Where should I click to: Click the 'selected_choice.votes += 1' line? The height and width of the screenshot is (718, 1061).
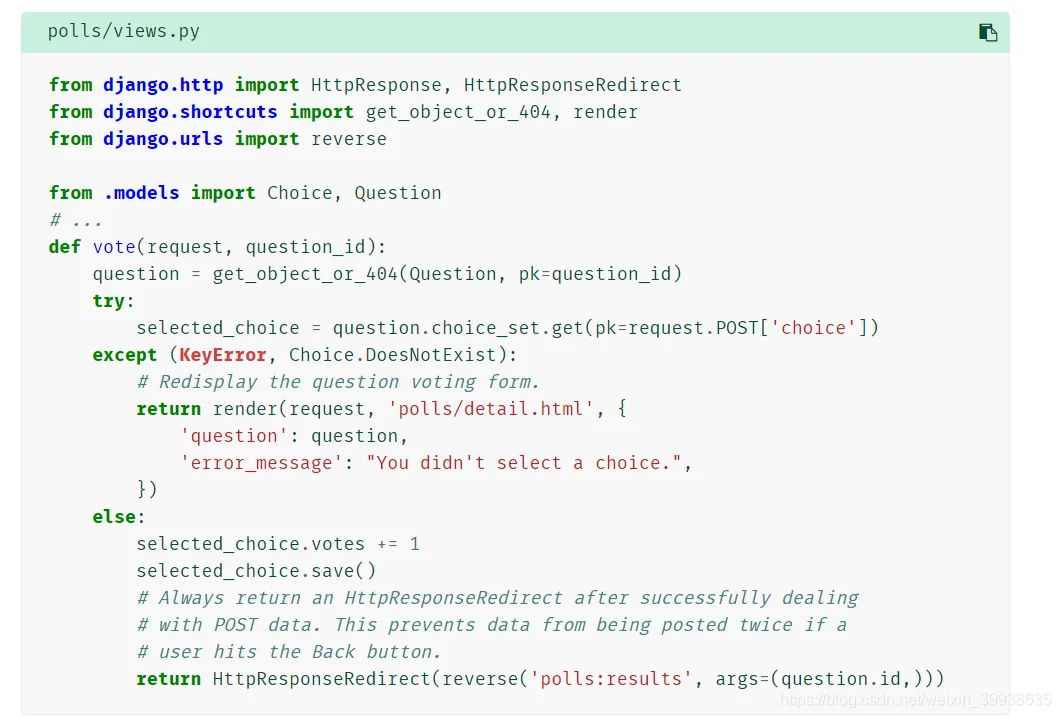277,545
